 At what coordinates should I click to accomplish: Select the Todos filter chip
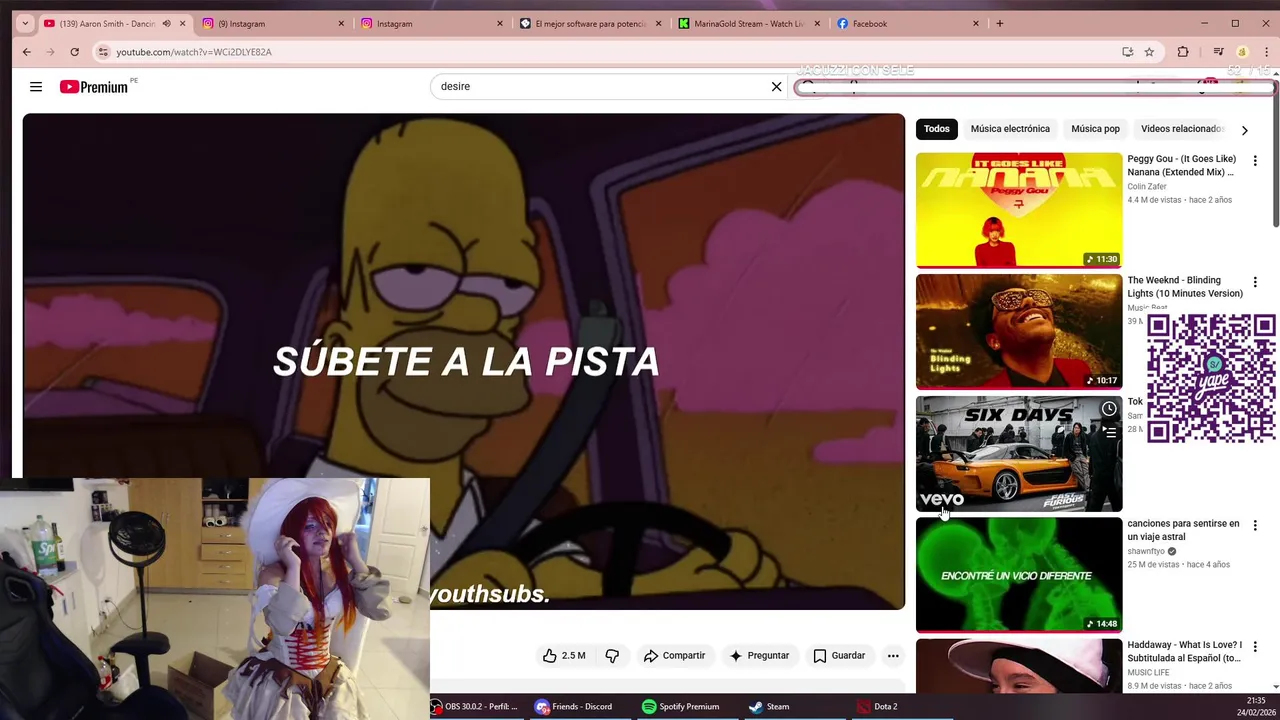[x=937, y=129]
